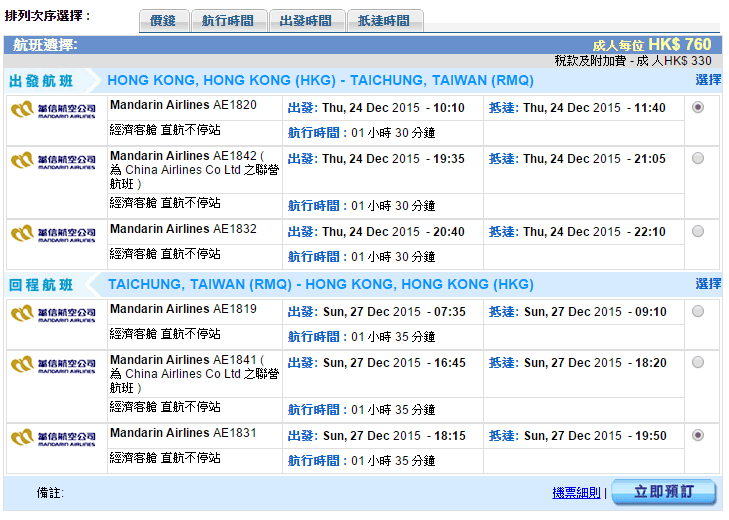Sort flights by 價錢 tab
This screenshot has width=729, height=520.
click(162, 21)
